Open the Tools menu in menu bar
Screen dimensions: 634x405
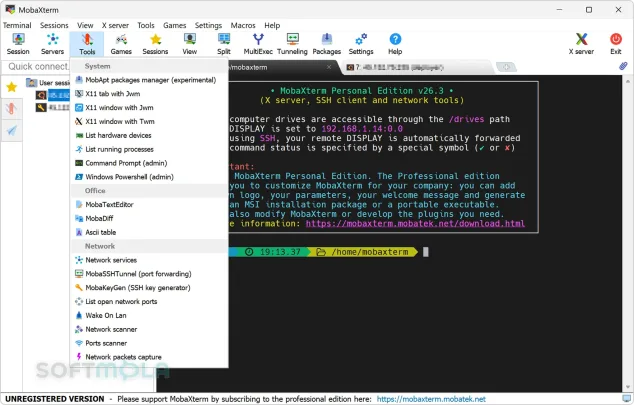coord(146,25)
